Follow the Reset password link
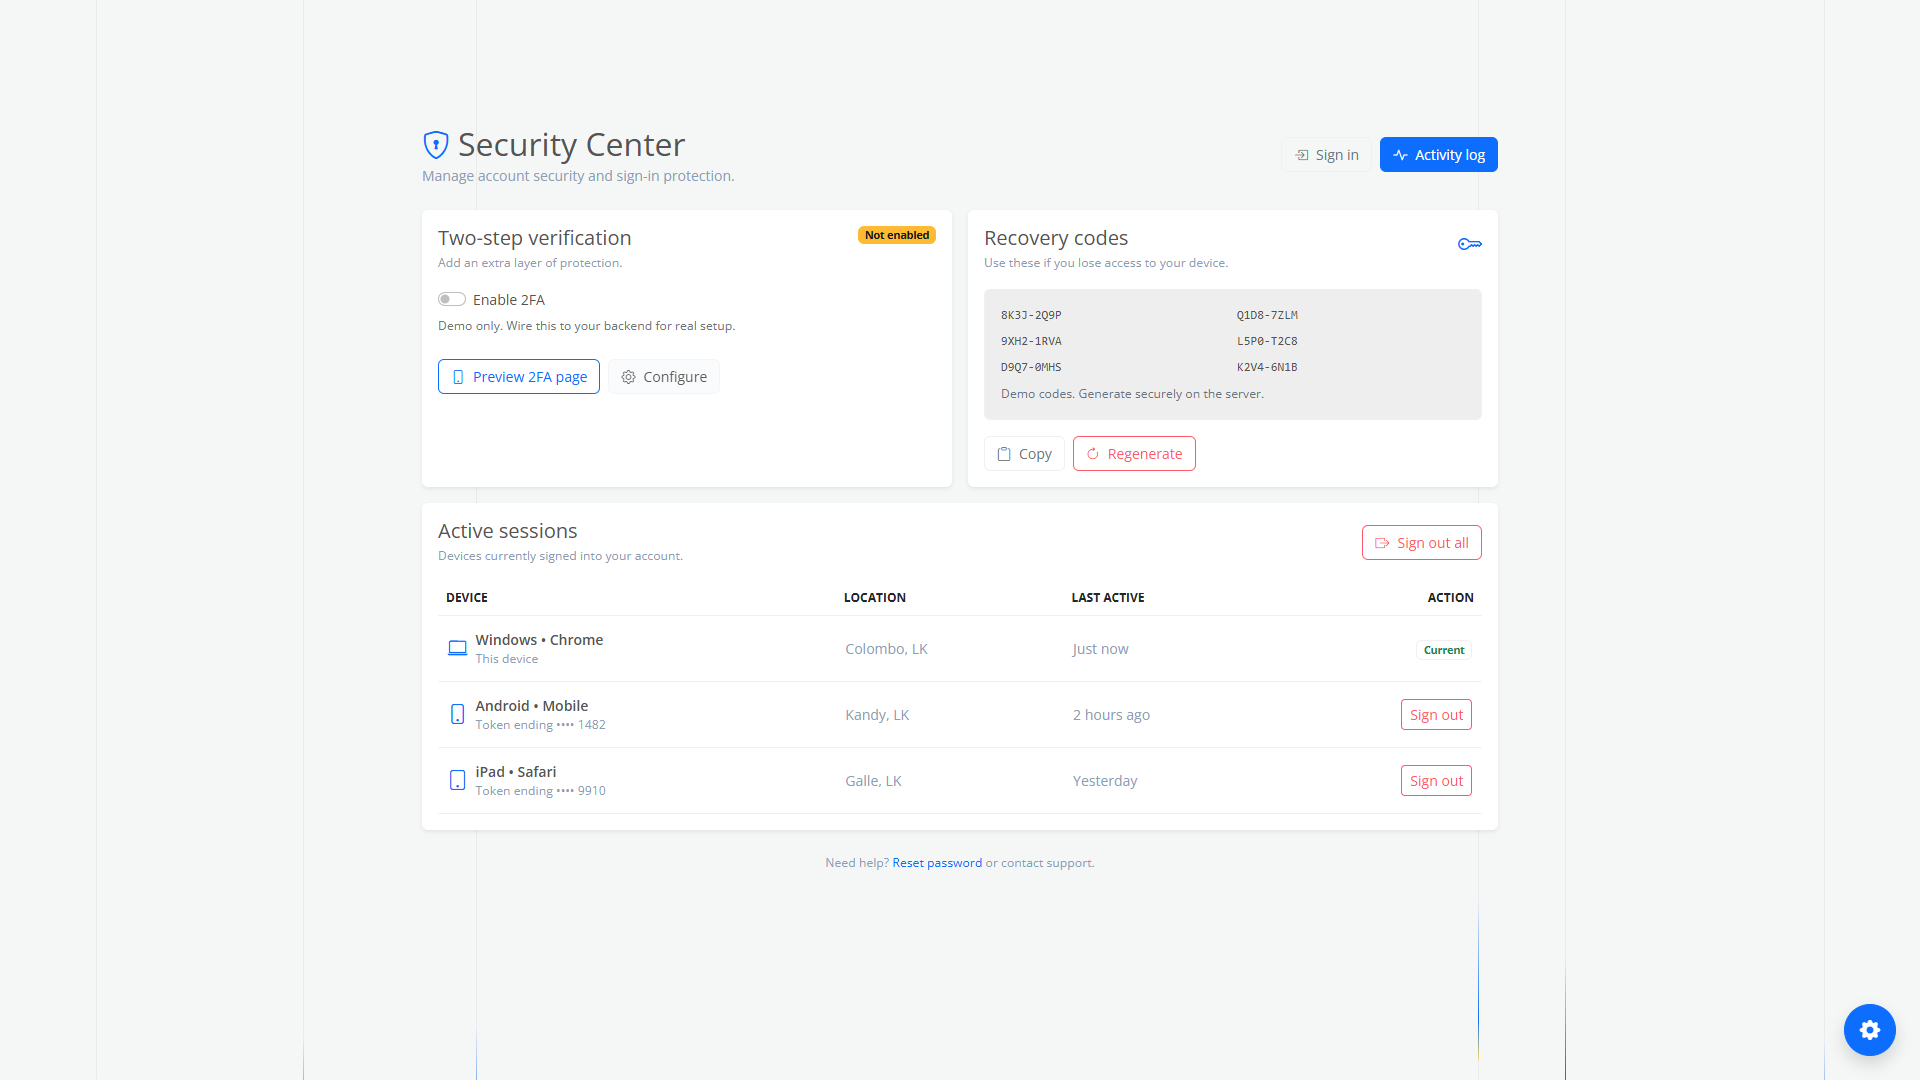 937,863
